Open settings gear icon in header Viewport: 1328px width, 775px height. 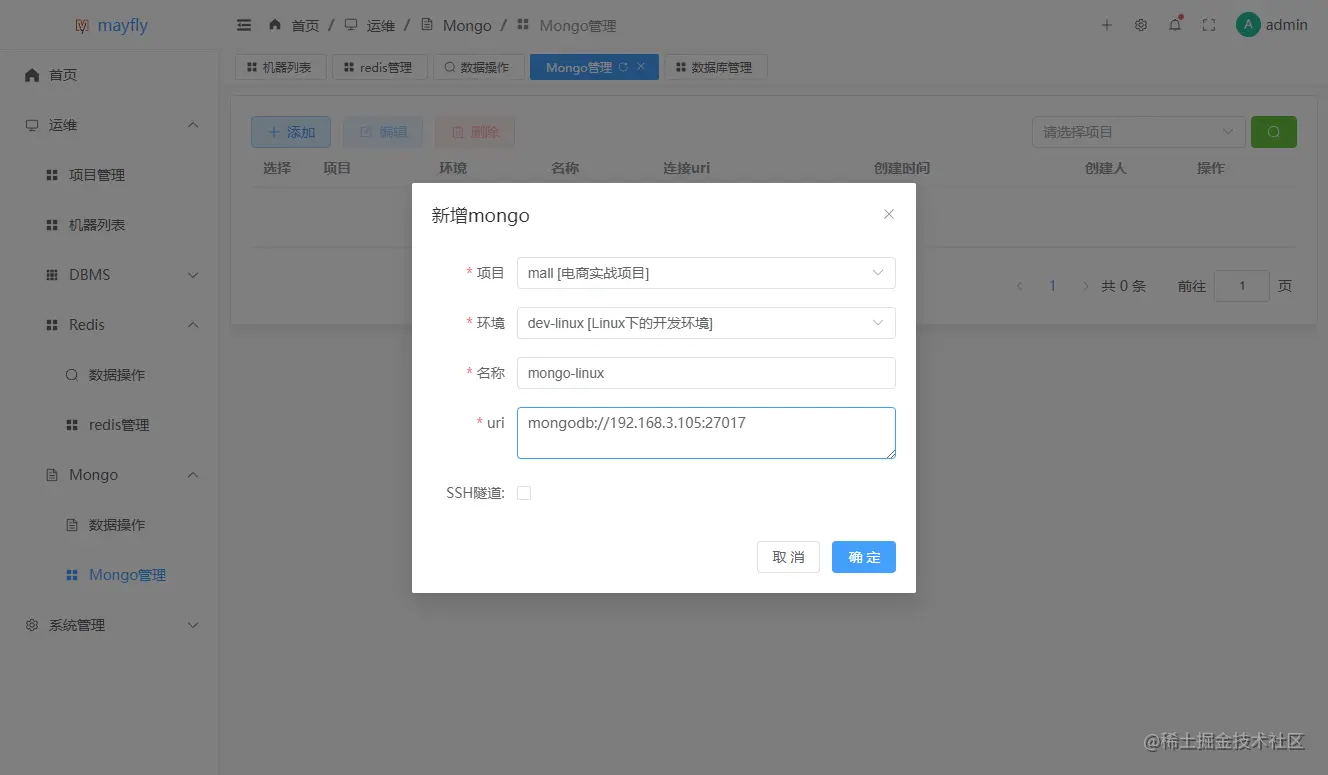[1141, 25]
